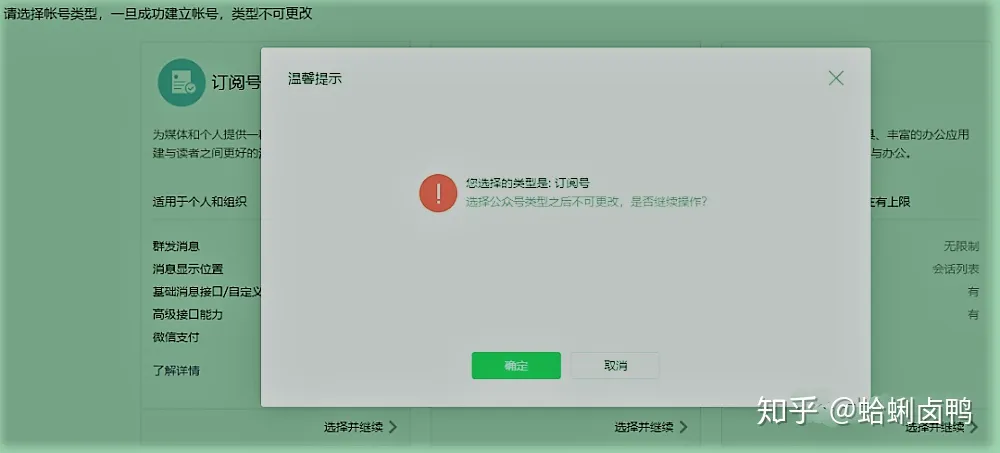This screenshot has height=453, width=1000.
Task: Click the middle card's 选择并继续 link
Action: tap(643, 427)
